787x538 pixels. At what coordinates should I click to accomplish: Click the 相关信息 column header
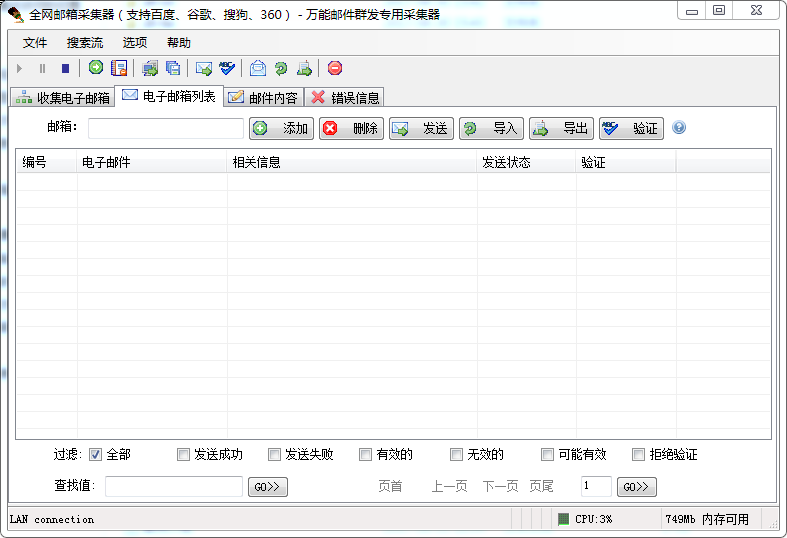click(351, 162)
